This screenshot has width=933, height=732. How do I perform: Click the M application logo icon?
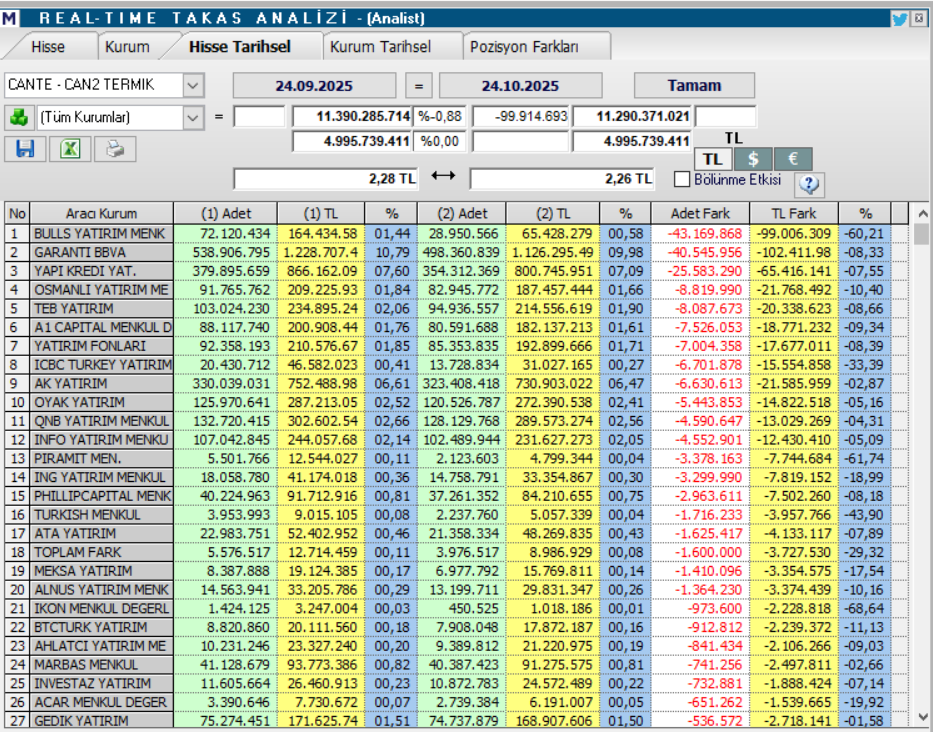click(9, 18)
